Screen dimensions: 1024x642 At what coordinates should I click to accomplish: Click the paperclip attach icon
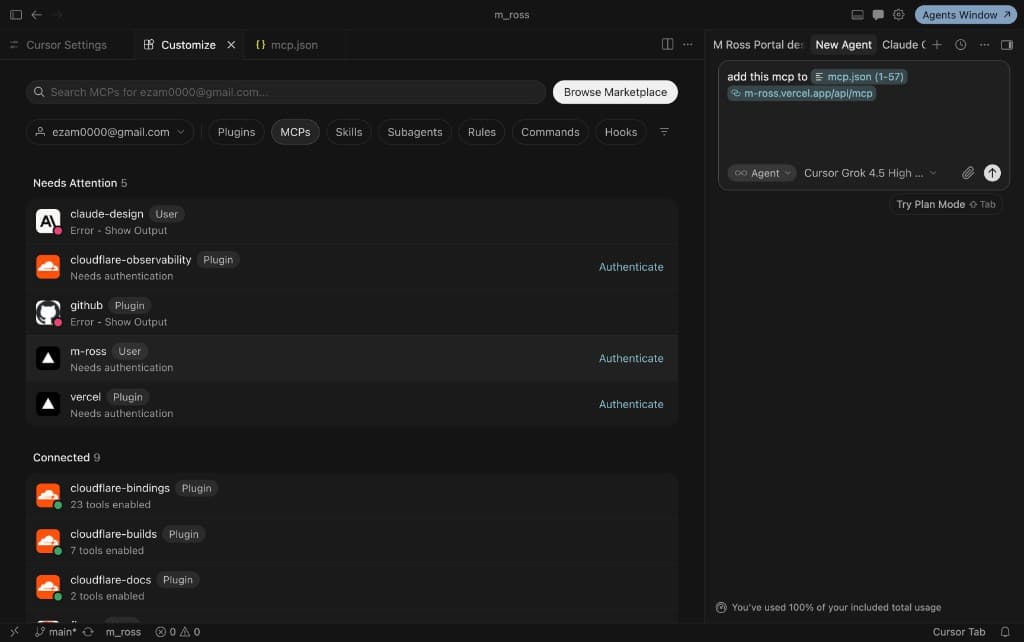point(967,173)
